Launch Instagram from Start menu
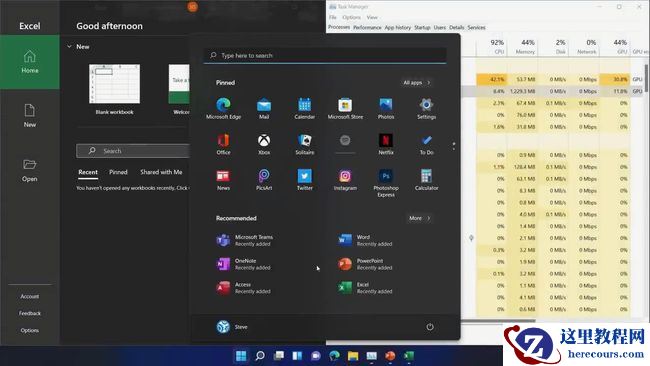This screenshot has width=650, height=366. [345, 180]
